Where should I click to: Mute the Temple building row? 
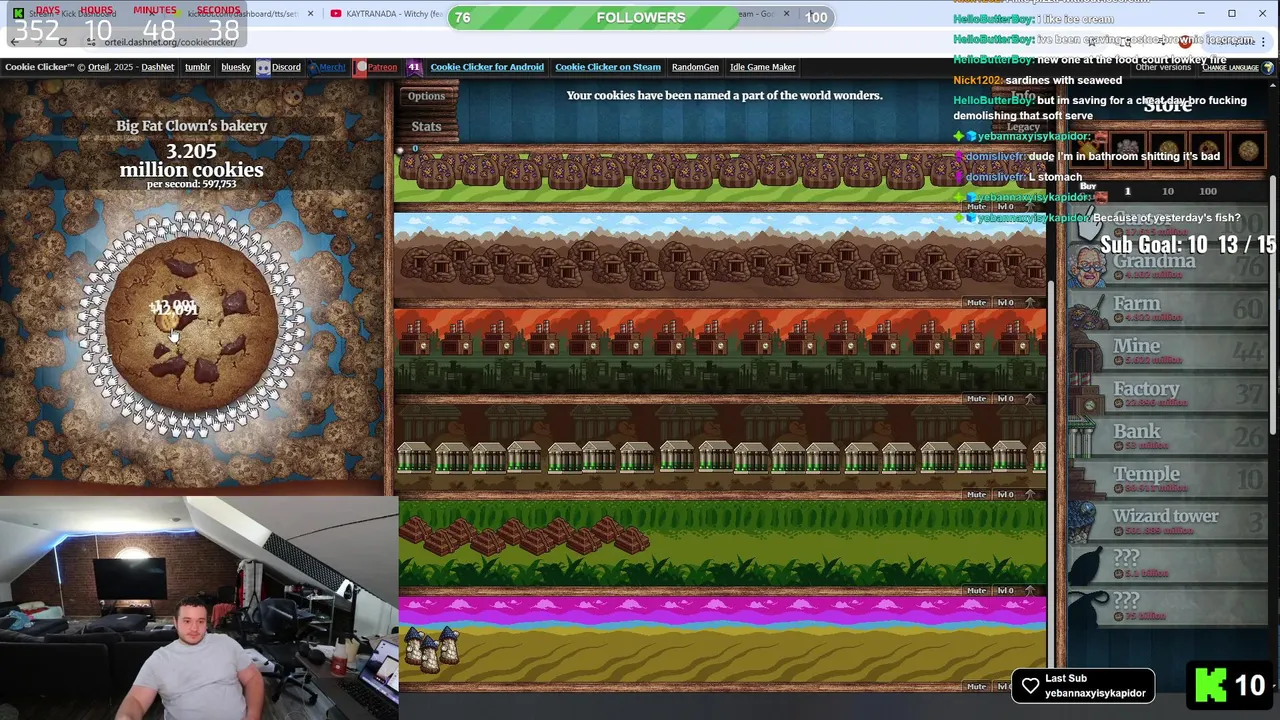[976, 590]
